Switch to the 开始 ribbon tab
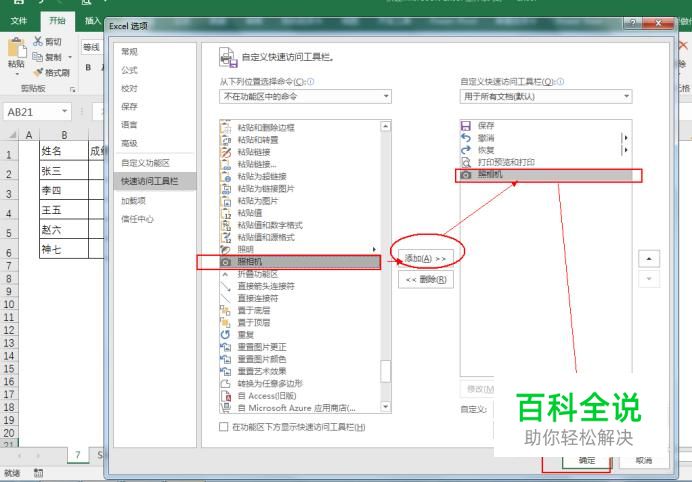692x482 pixels. click(x=57, y=21)
